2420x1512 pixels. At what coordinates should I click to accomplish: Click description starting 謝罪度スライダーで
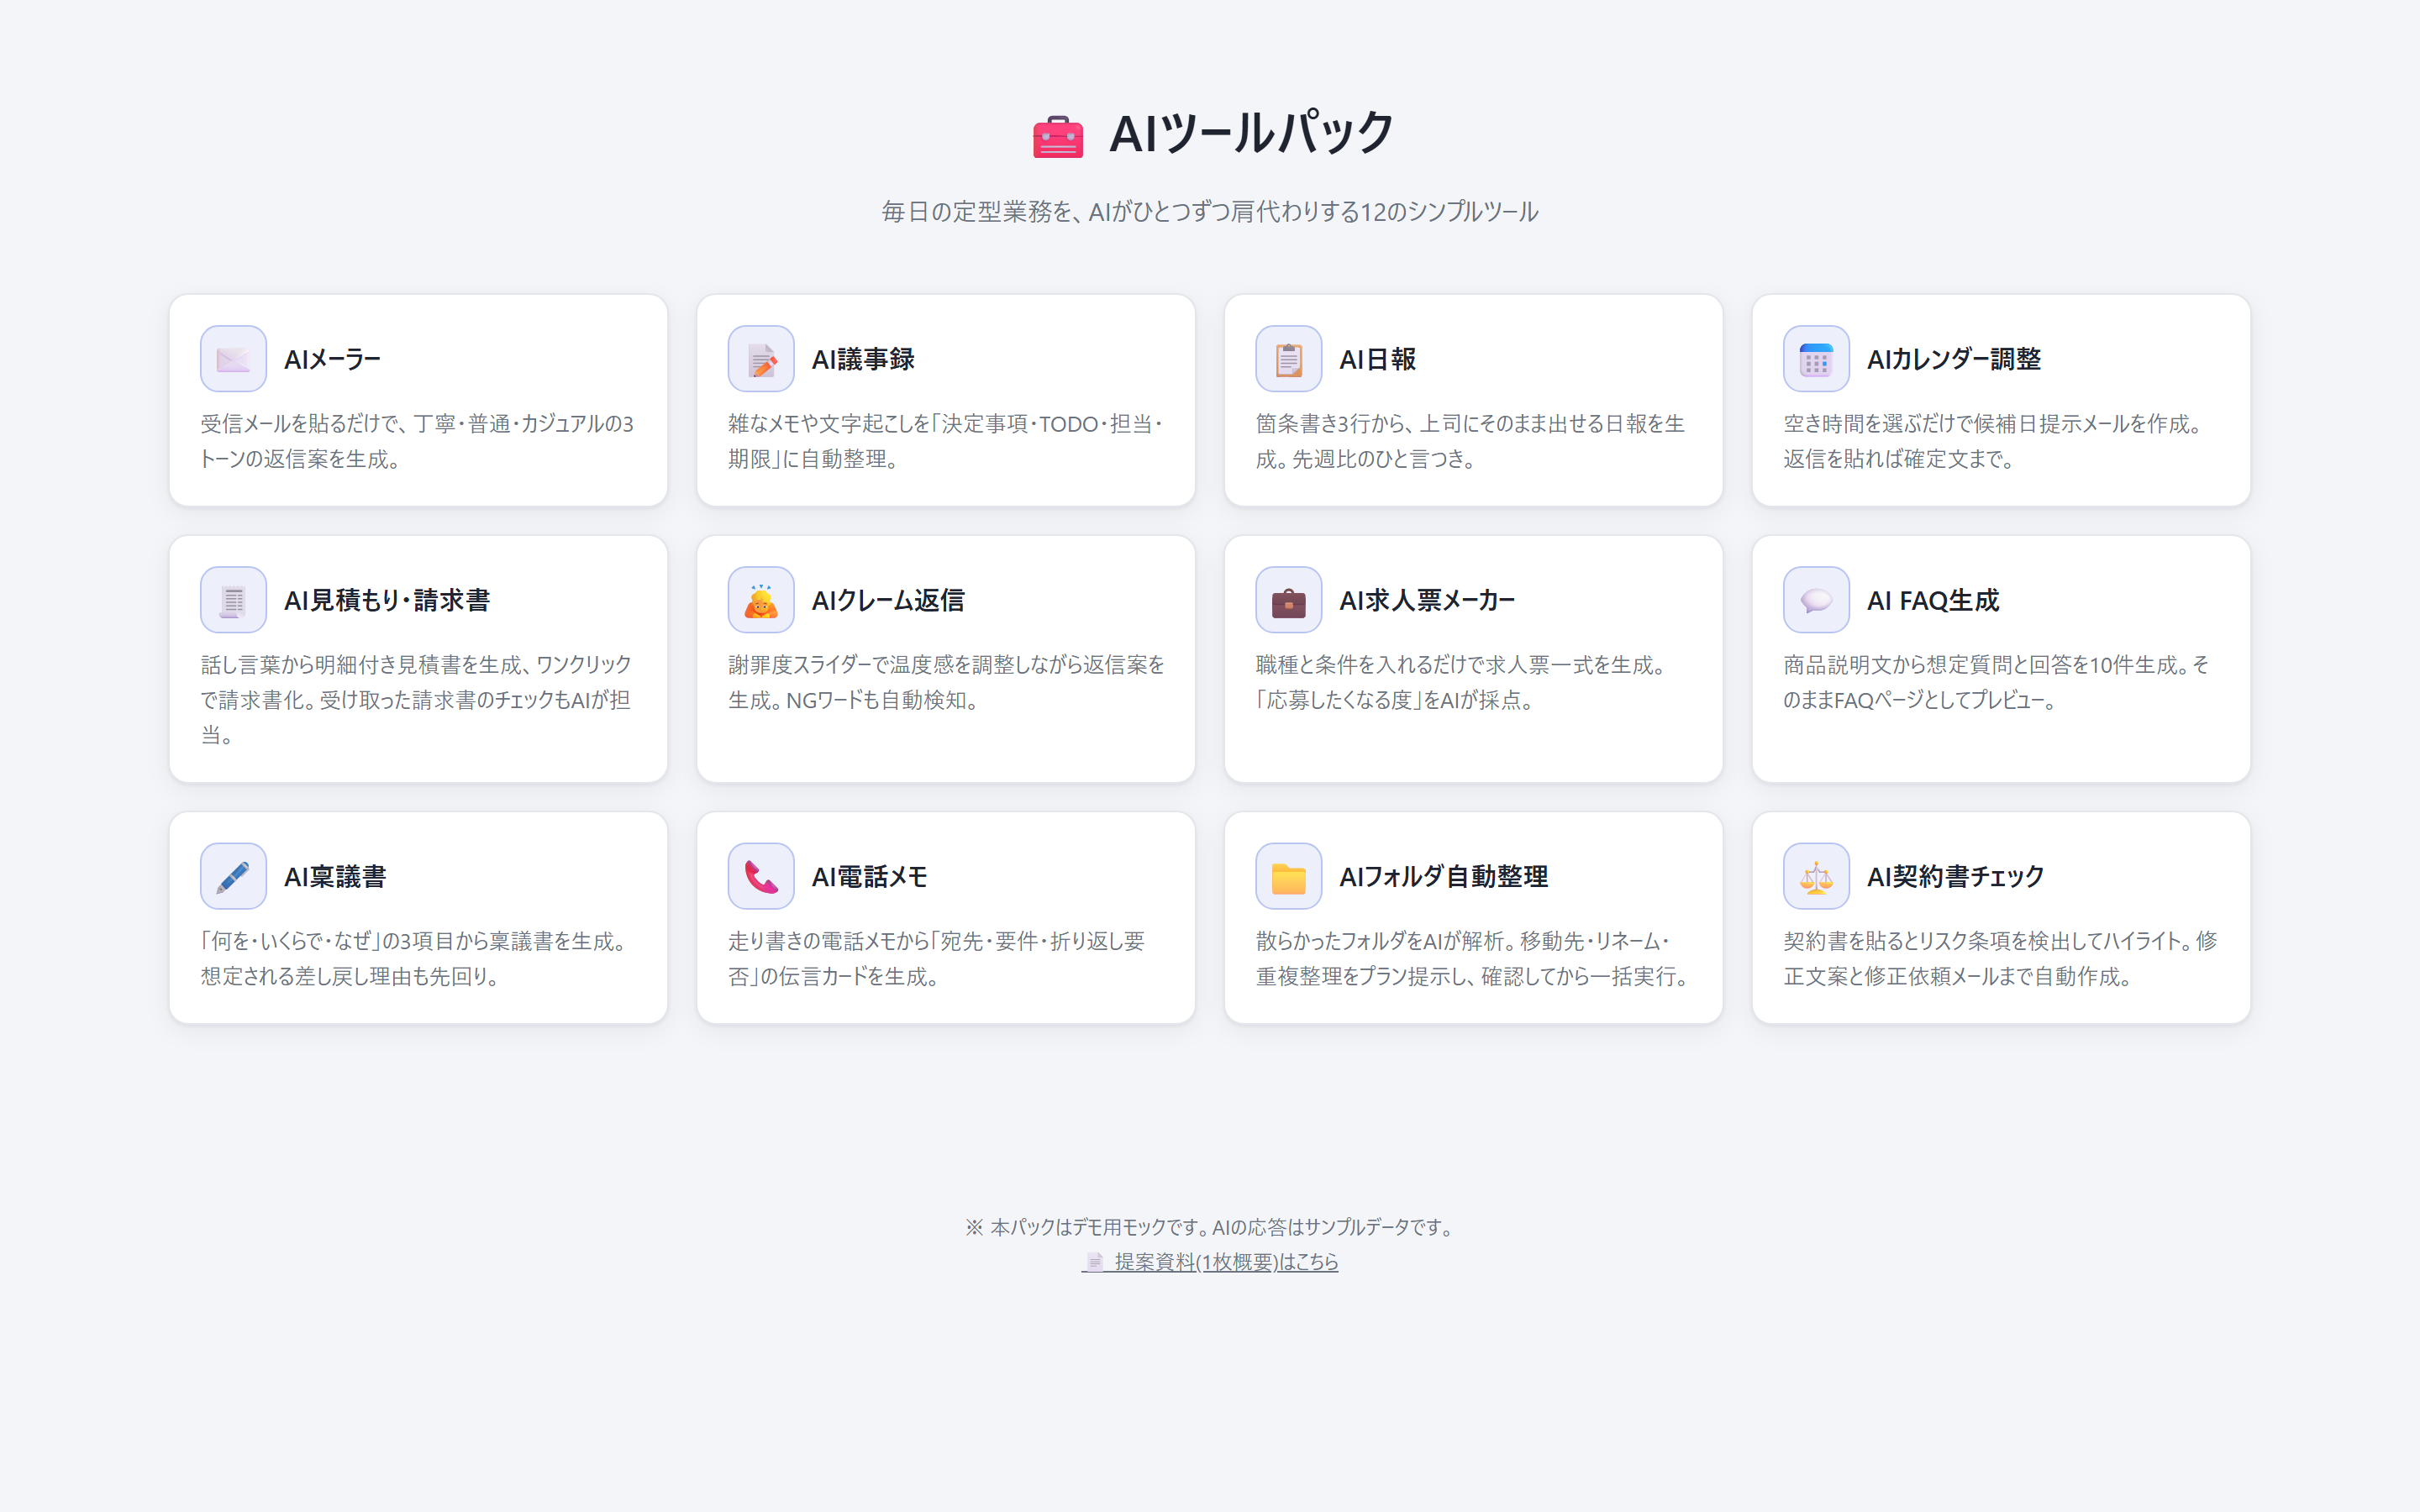(946, 682)
